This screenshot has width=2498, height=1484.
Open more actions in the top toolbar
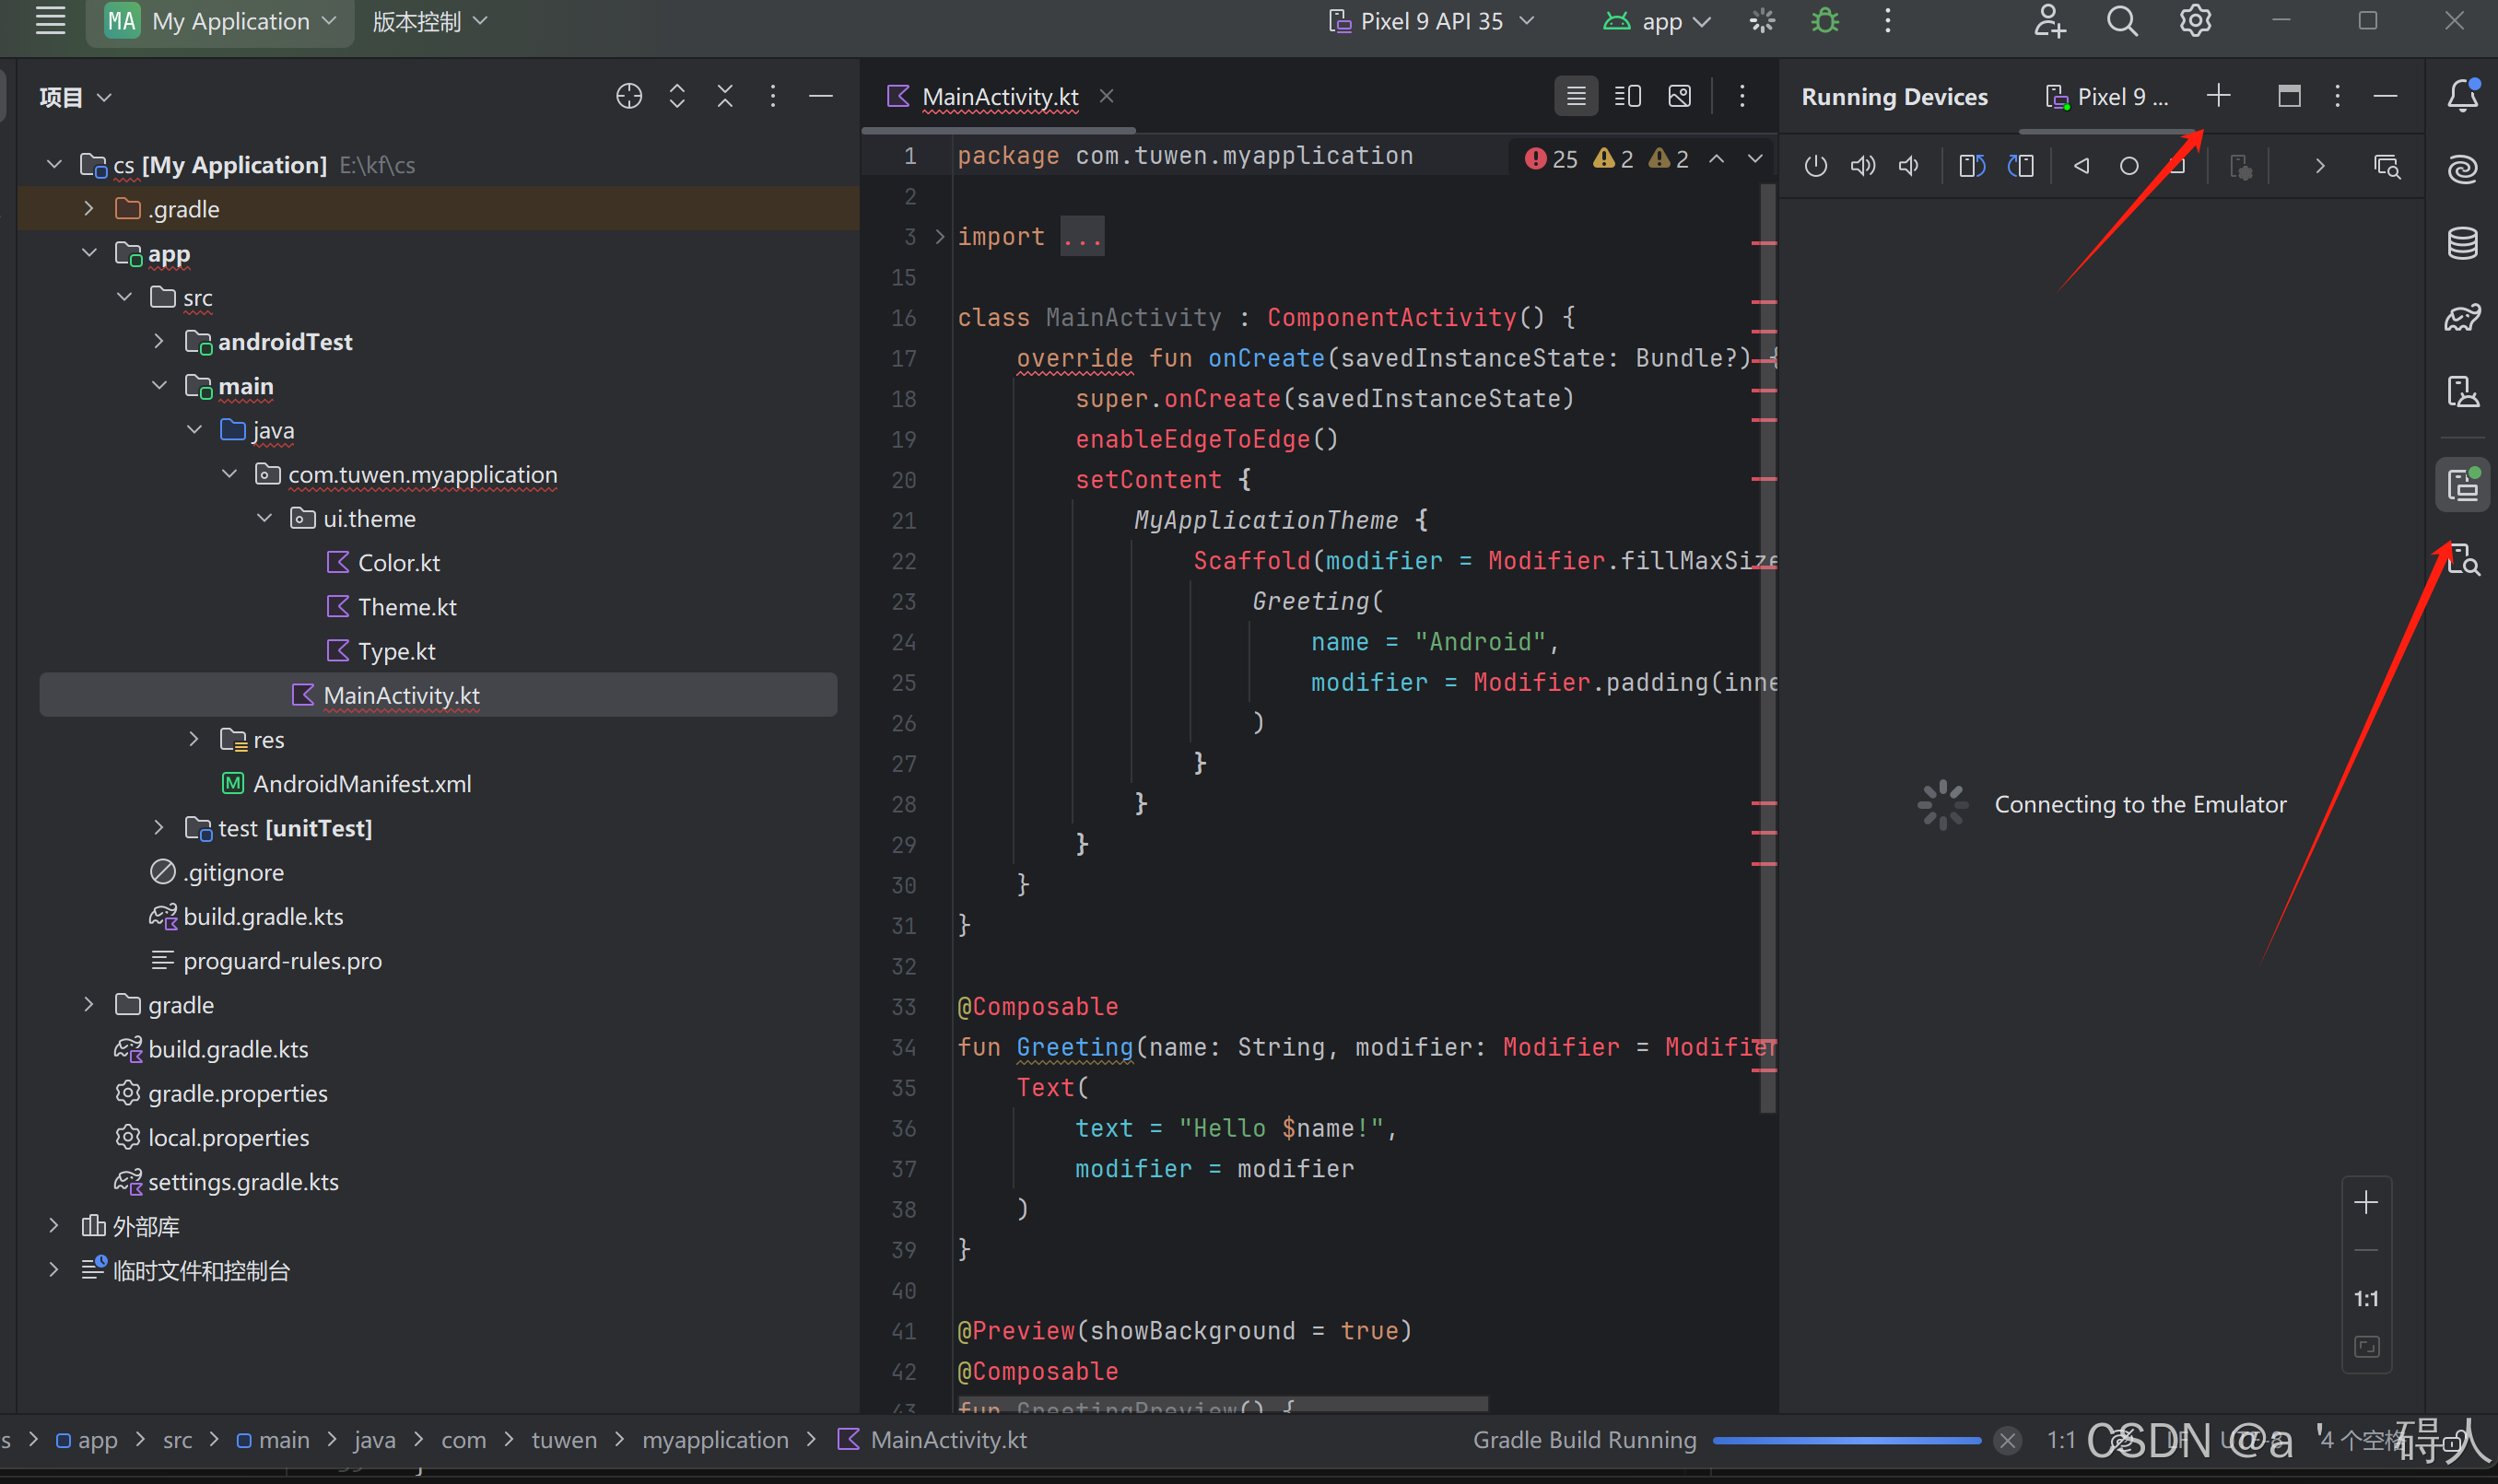[x=1888, y=21]
